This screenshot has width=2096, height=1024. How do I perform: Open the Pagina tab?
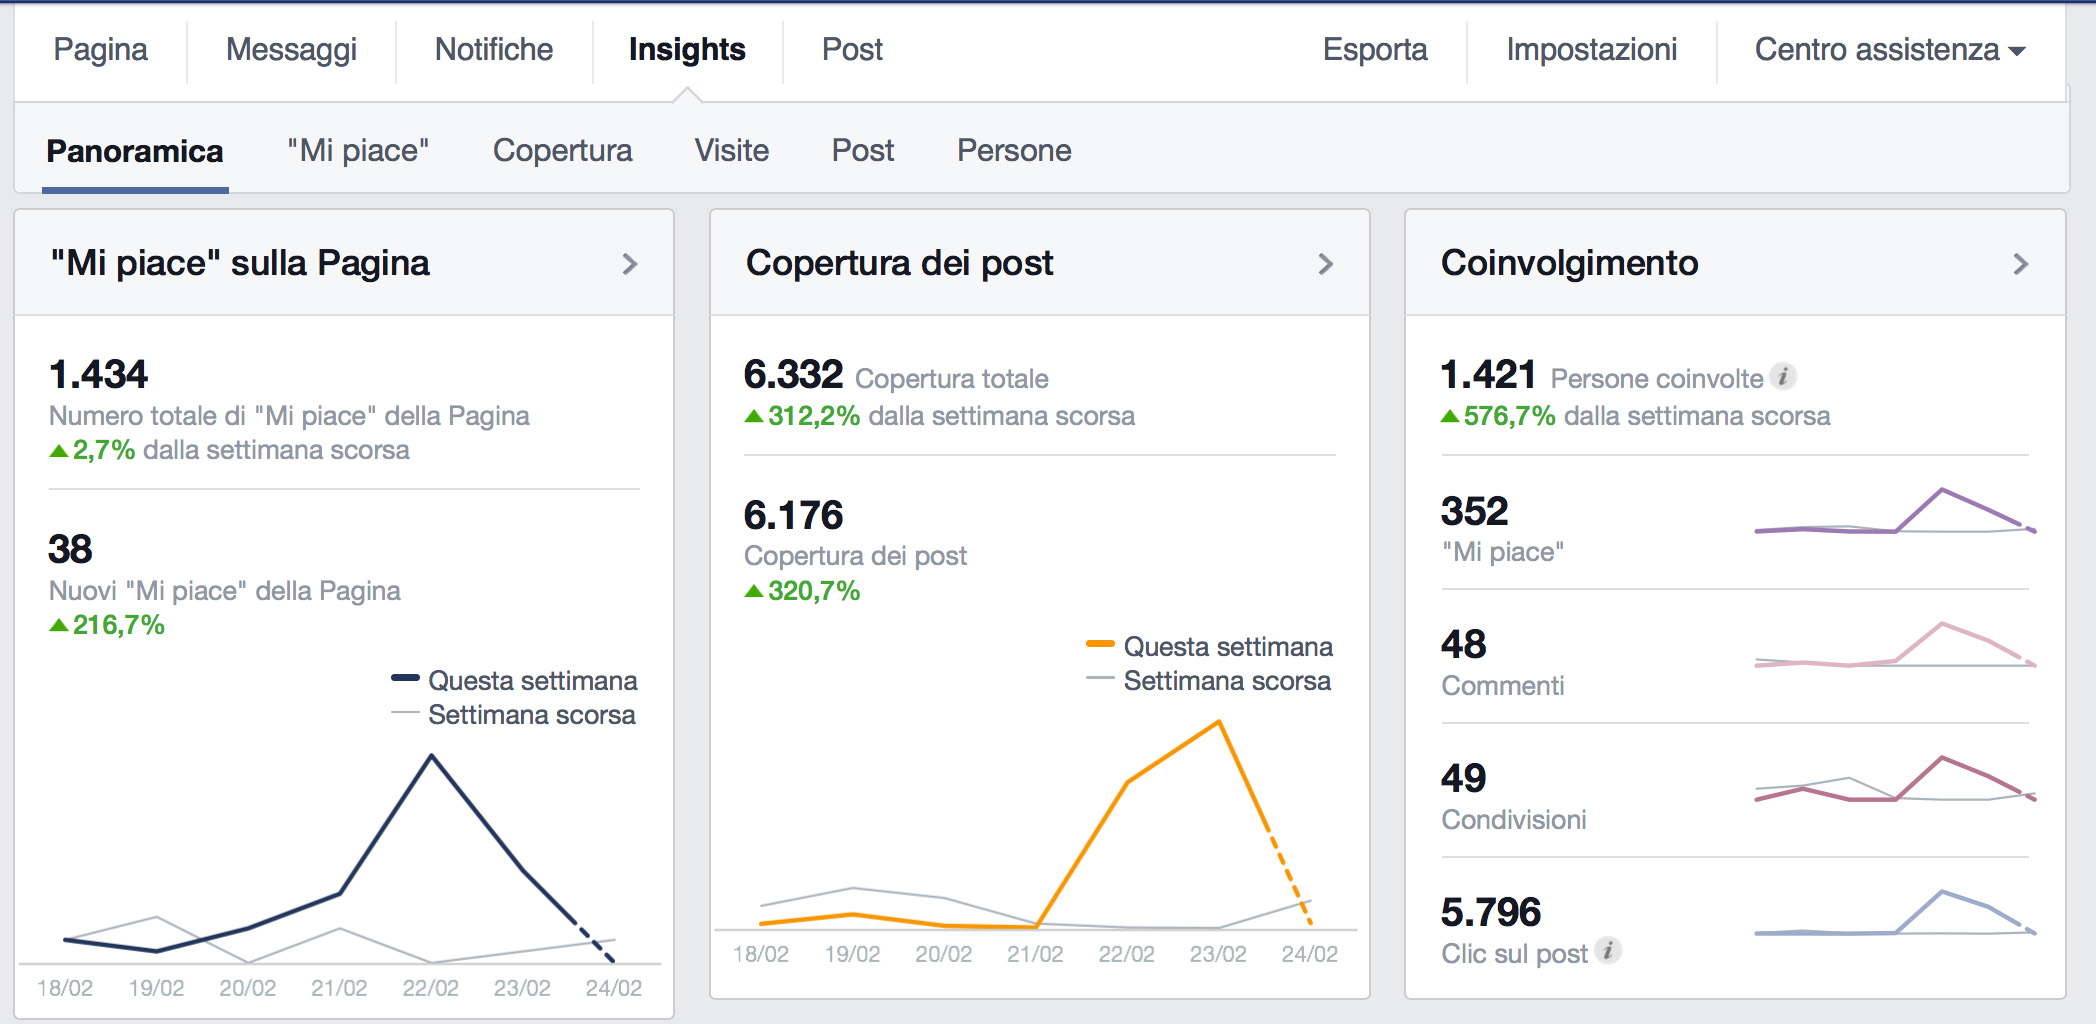(x=100, y=49)
